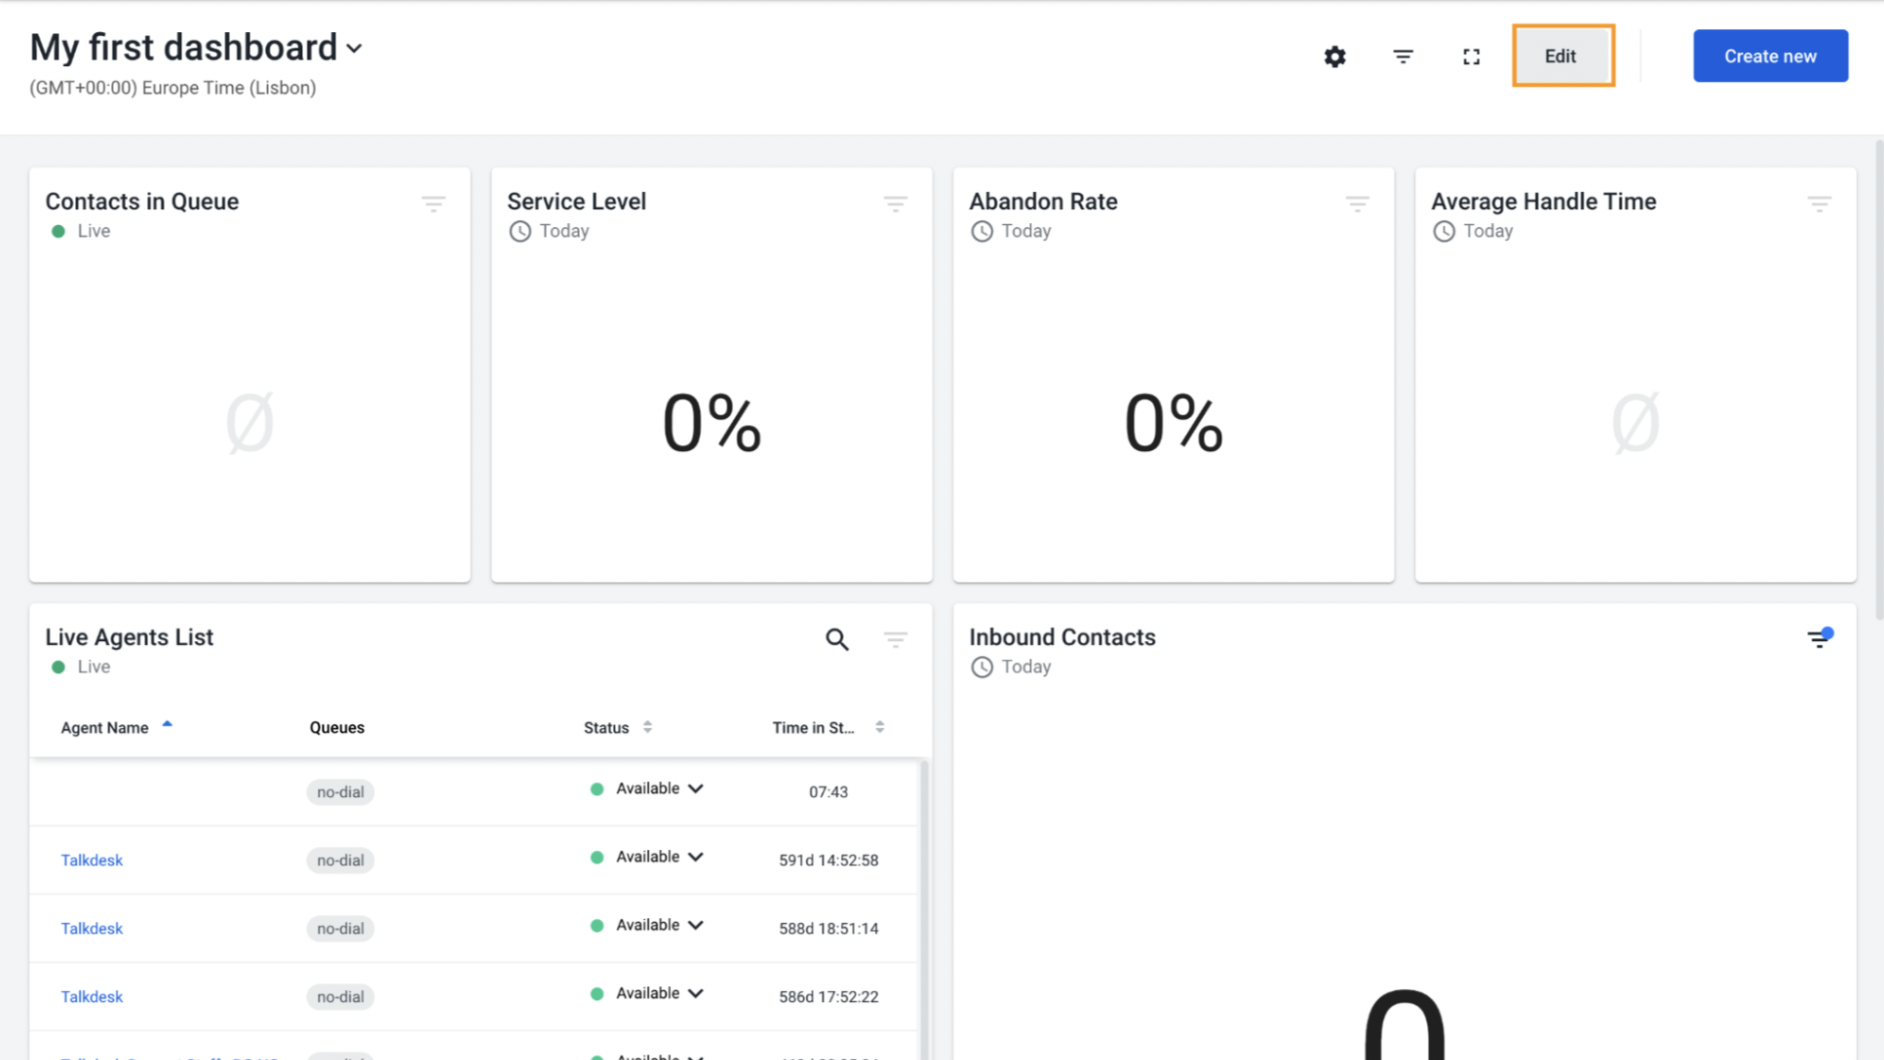
Task: Open dashboard settings gear icon
Action: pos(1335,57)
